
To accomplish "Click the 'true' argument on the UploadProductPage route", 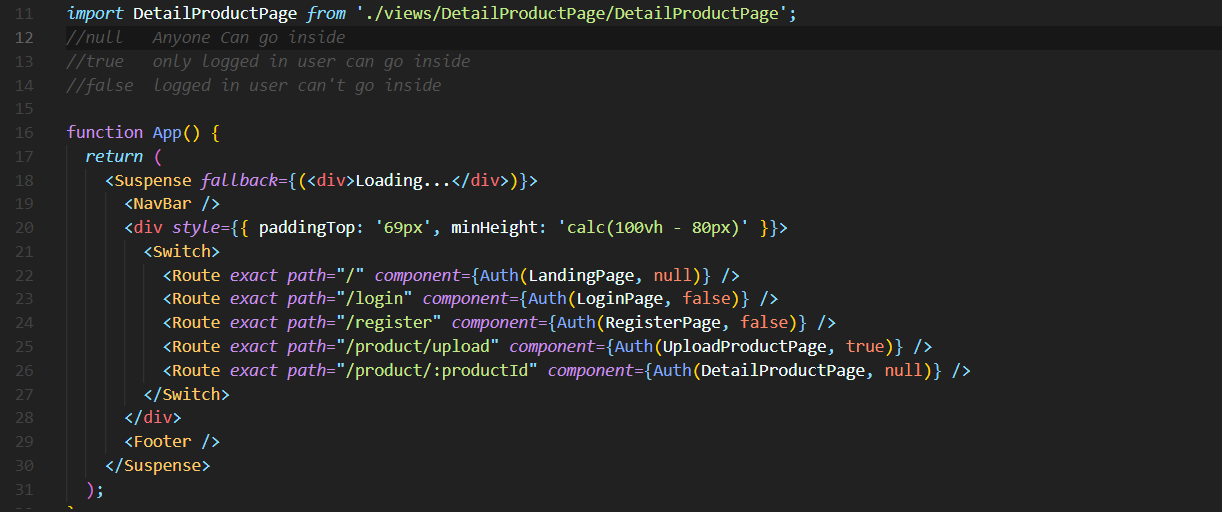I will (x=866, y=348).
